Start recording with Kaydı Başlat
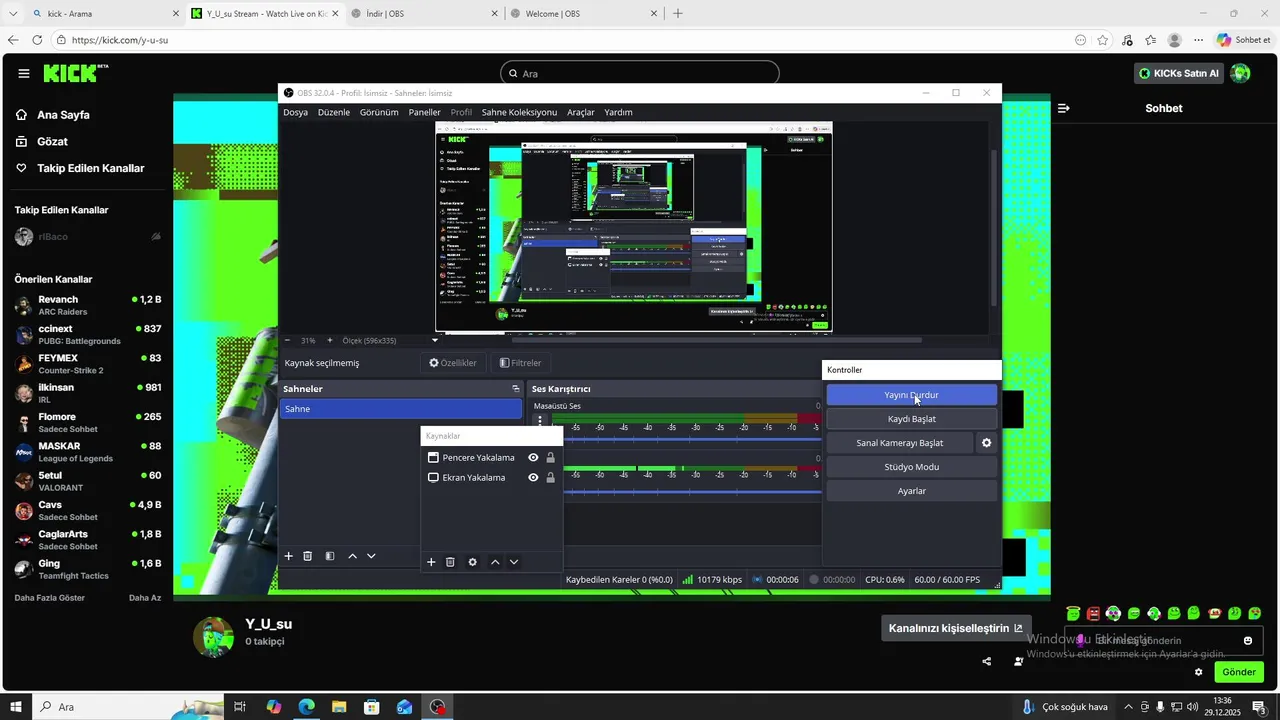Viewport: 1280px width, 720px height. point(912,419)
